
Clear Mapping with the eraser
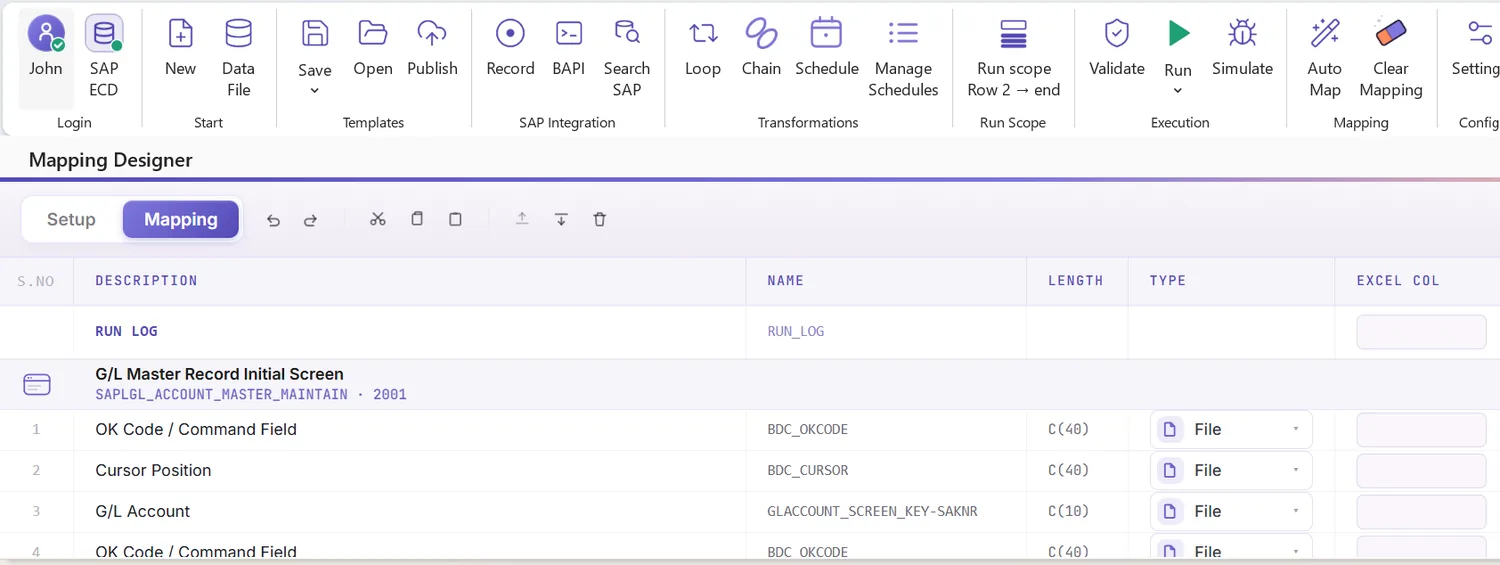pyautogui.click(x=1391, y=57)
